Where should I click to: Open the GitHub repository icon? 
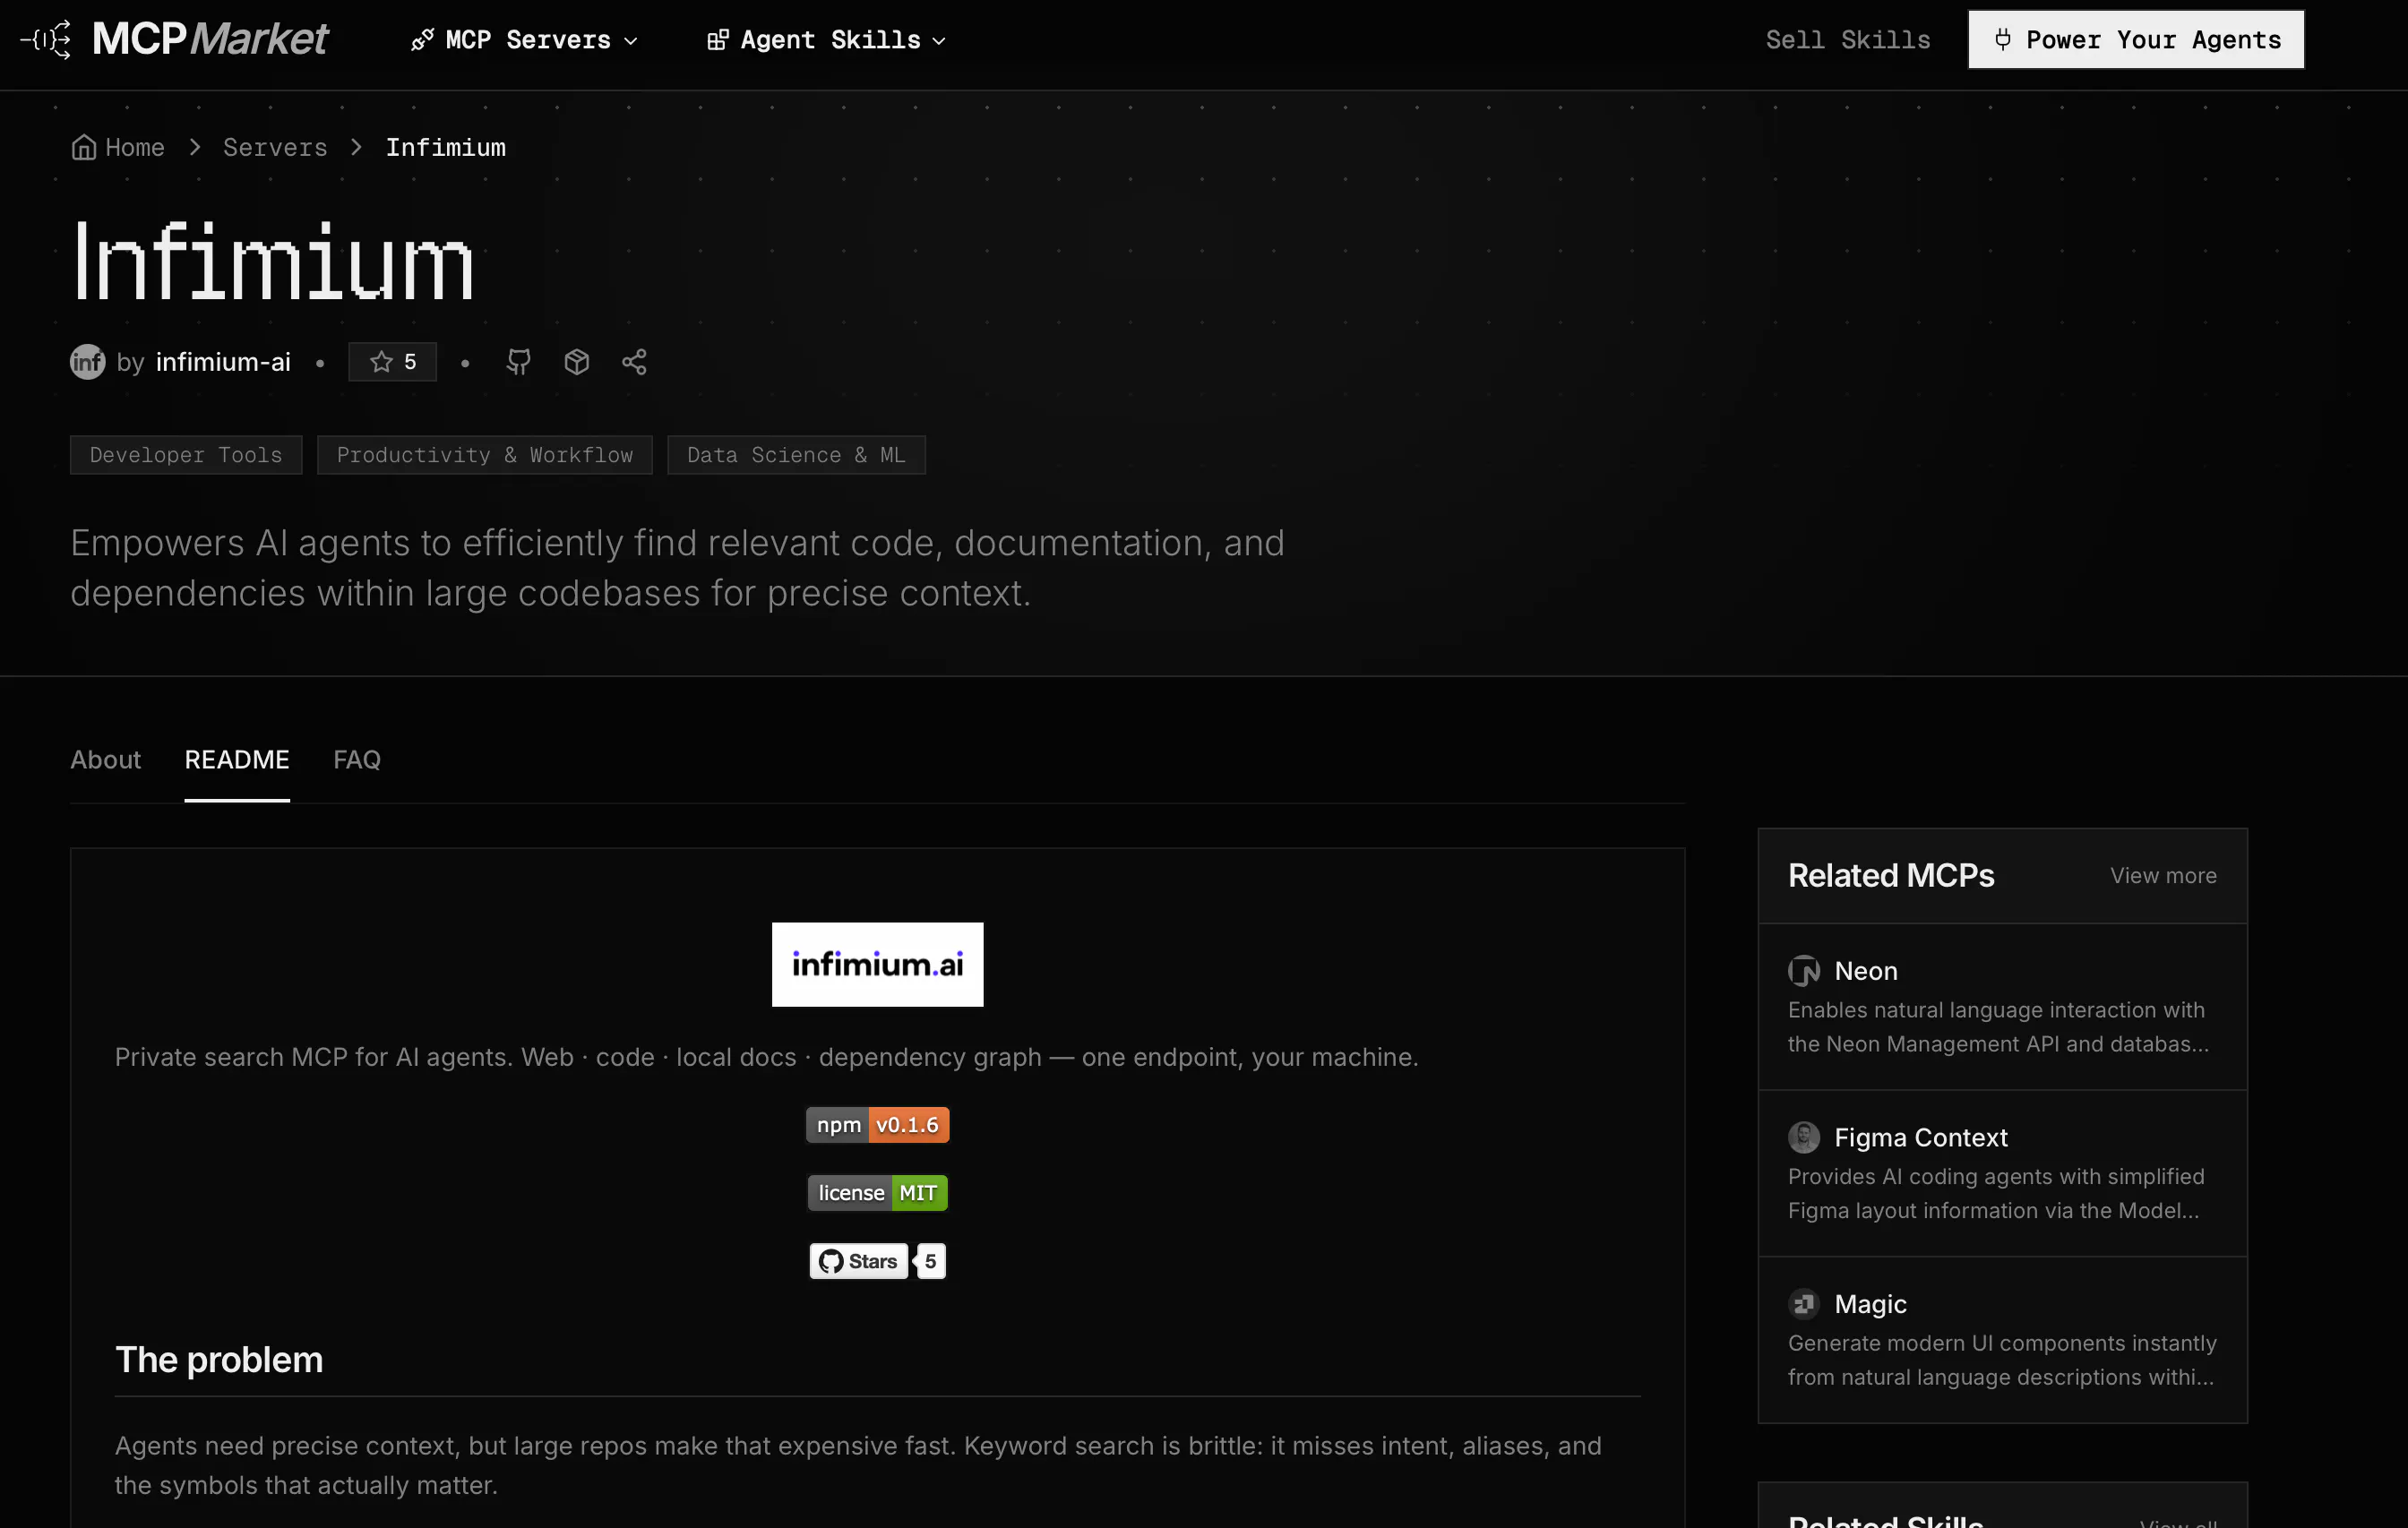click(518, 362)
